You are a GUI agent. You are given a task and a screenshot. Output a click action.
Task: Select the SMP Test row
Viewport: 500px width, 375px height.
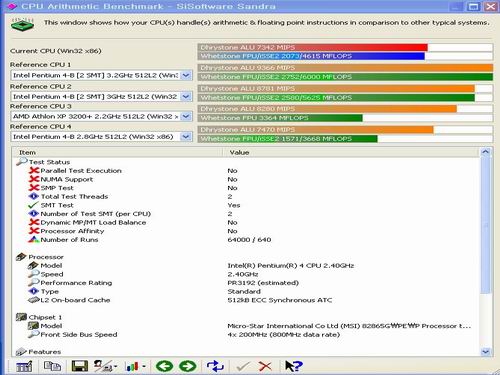pos(246,188)
